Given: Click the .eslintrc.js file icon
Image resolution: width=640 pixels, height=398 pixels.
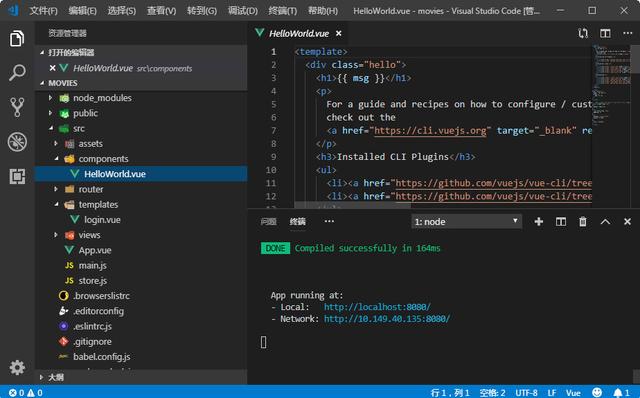Looking at the screenshot, I should pyautogui.click(x=63, y=326).
